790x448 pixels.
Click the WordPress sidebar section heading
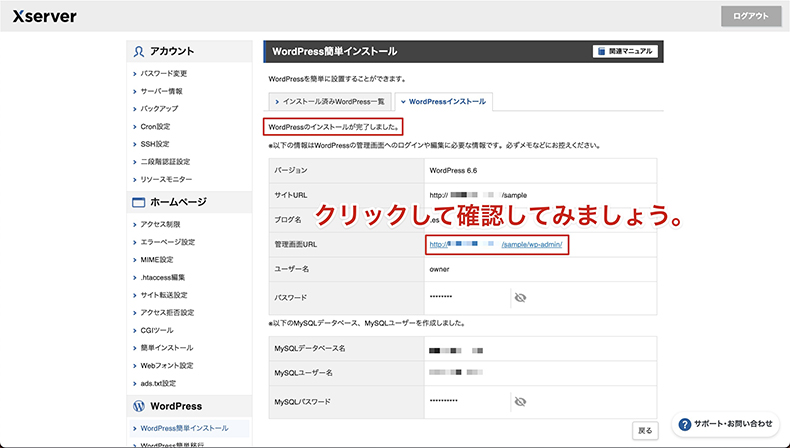(176, 406)
